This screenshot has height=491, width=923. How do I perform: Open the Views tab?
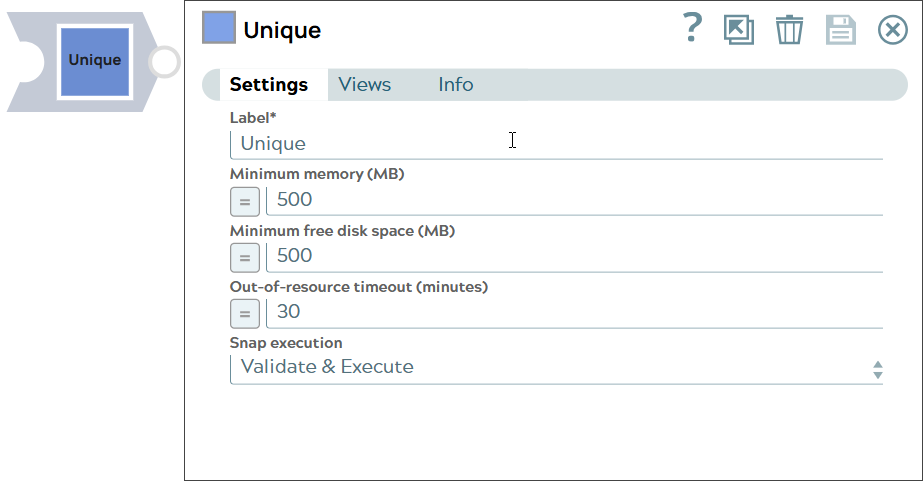(364, 85)
